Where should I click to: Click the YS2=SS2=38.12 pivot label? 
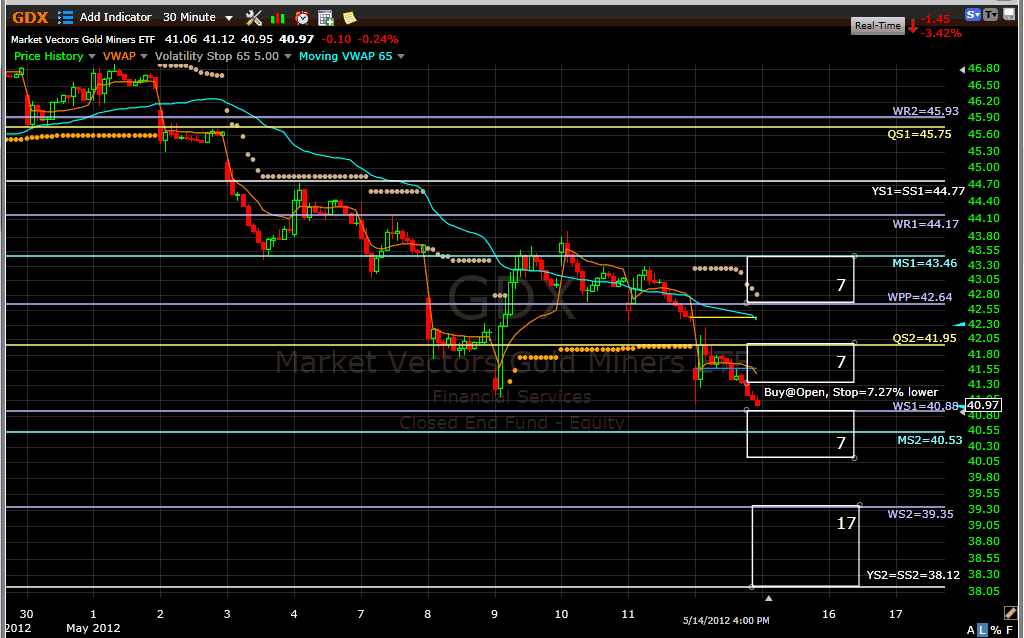(913, 575)
